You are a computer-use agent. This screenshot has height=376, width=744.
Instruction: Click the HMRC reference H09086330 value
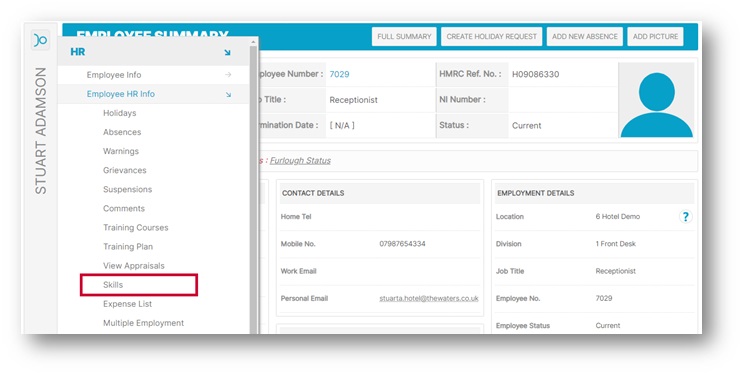tap(535, 74)
